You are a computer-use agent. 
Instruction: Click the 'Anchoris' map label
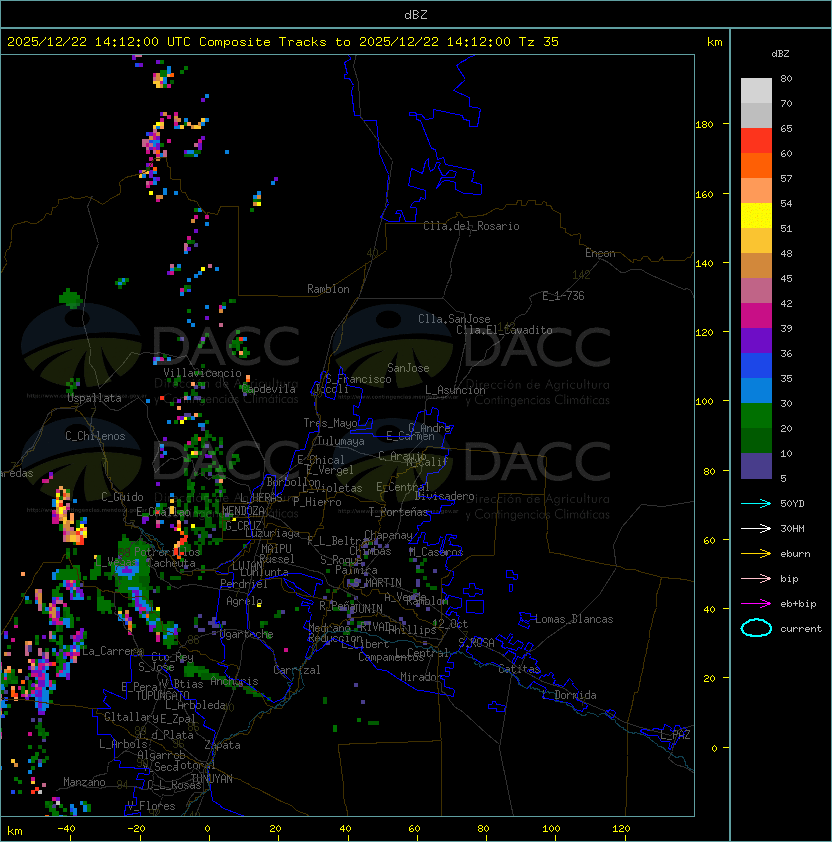coord(234,681)
